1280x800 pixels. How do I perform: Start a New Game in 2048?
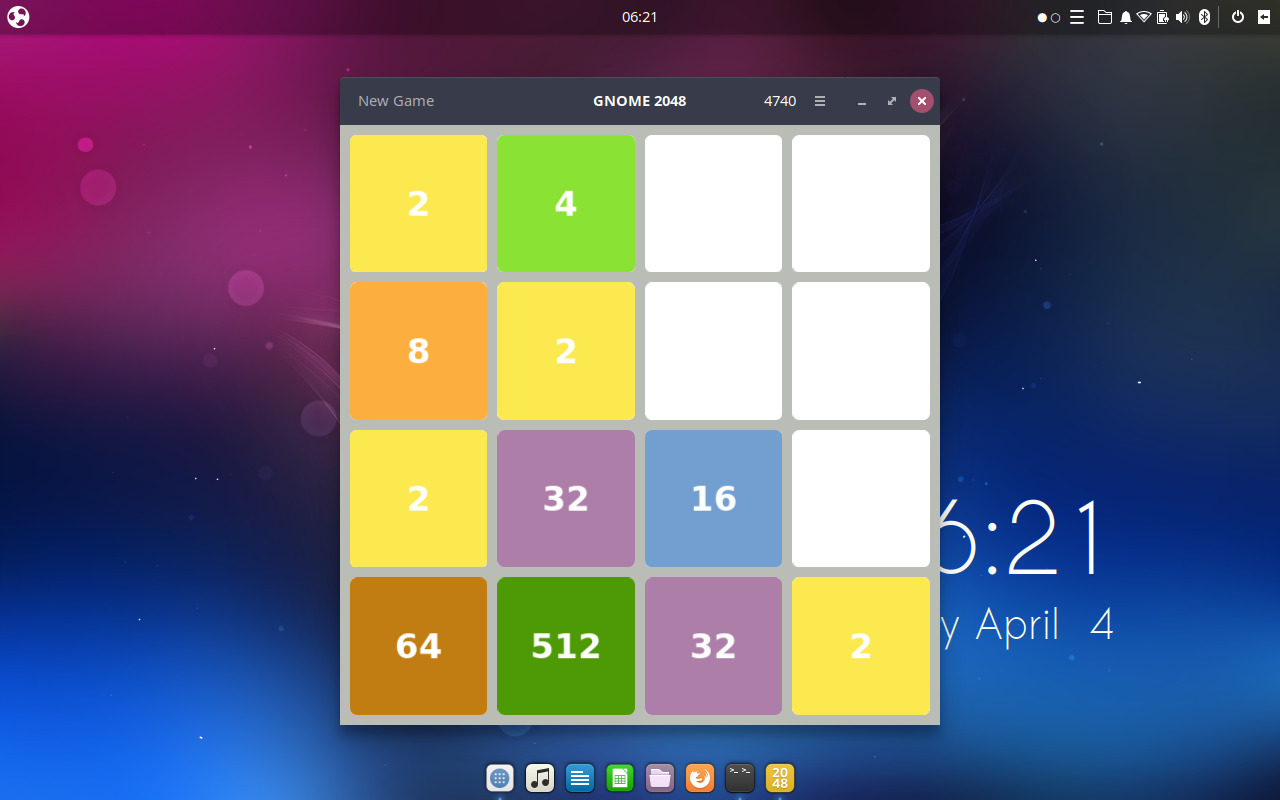pos(396,100)
